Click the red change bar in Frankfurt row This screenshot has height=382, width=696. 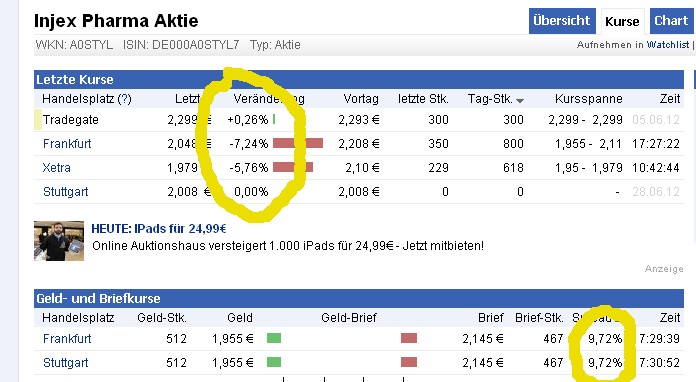pyautogui.click(x=298, y=143)
